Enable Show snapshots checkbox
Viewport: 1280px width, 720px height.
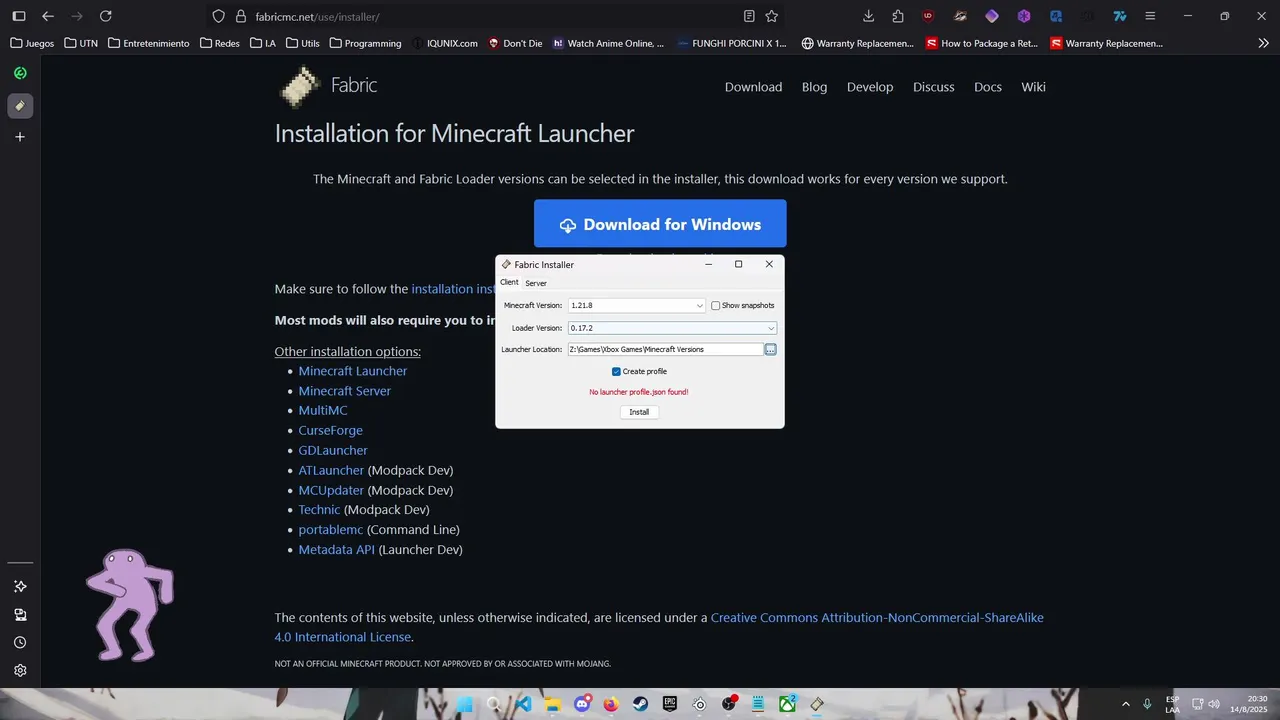click(715, 305)
